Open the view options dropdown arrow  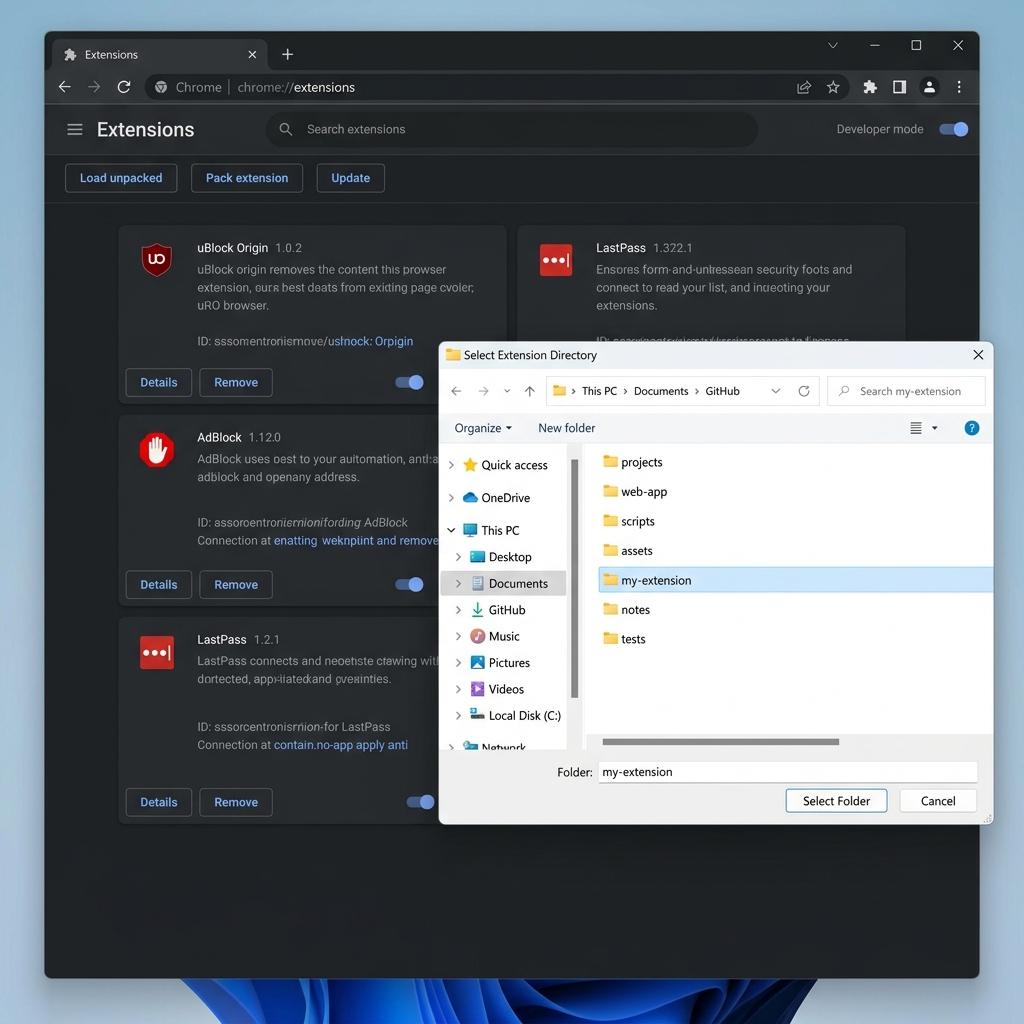[x=935, y=428]
